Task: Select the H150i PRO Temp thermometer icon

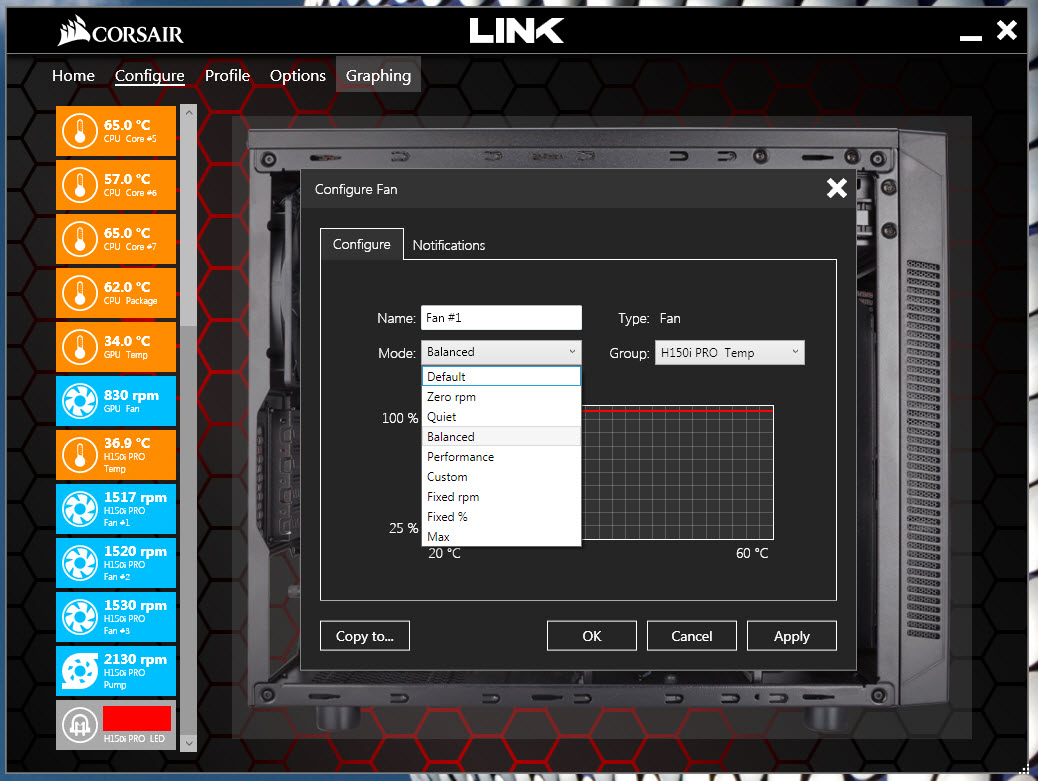Action: (80, 455)
